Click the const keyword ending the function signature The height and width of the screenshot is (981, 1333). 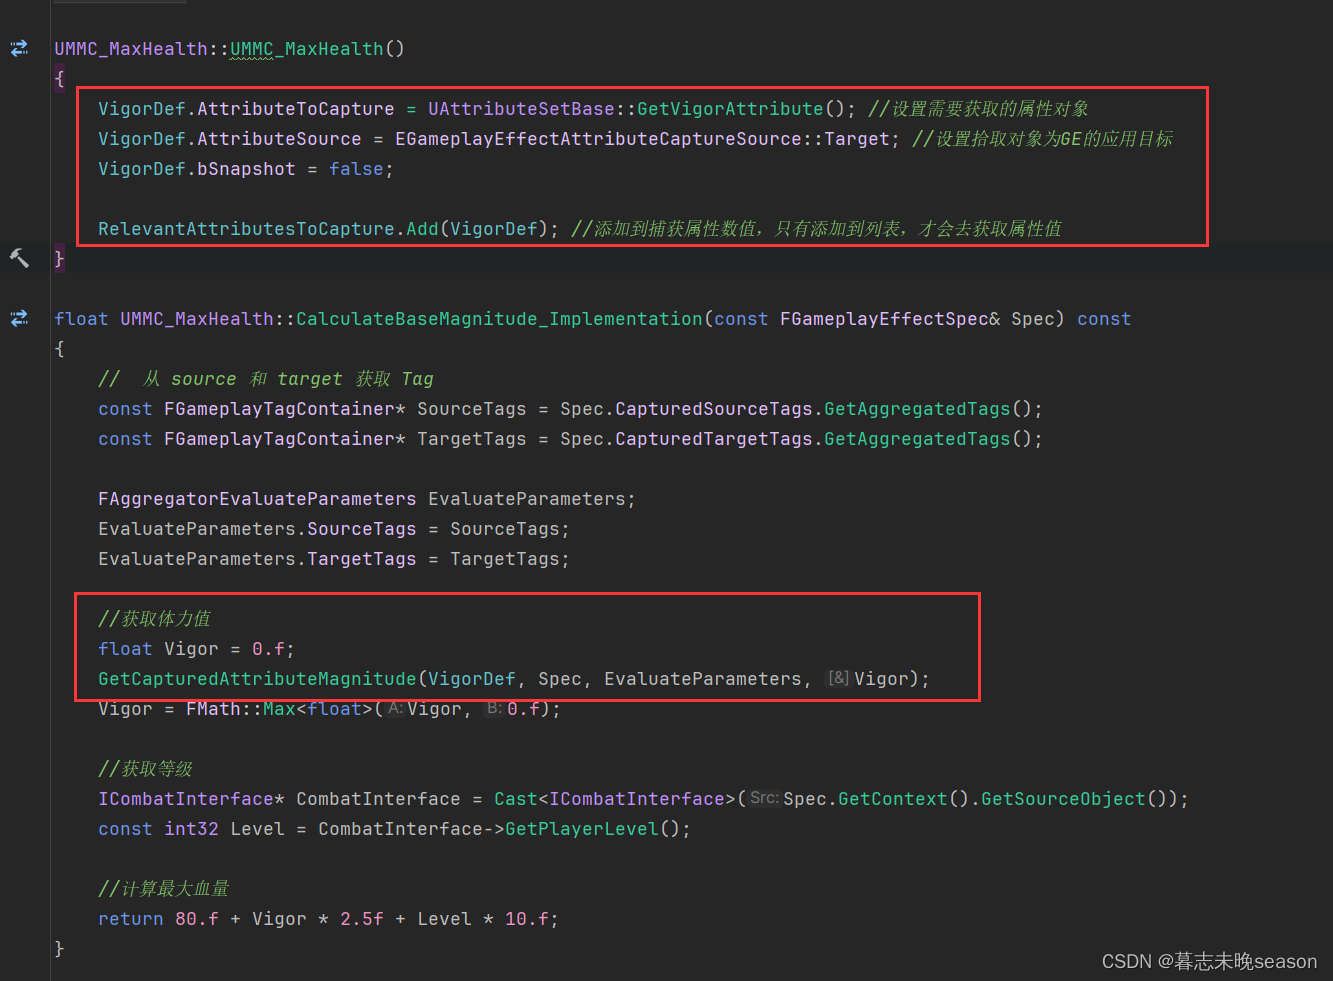click(x=1104, y=318)
